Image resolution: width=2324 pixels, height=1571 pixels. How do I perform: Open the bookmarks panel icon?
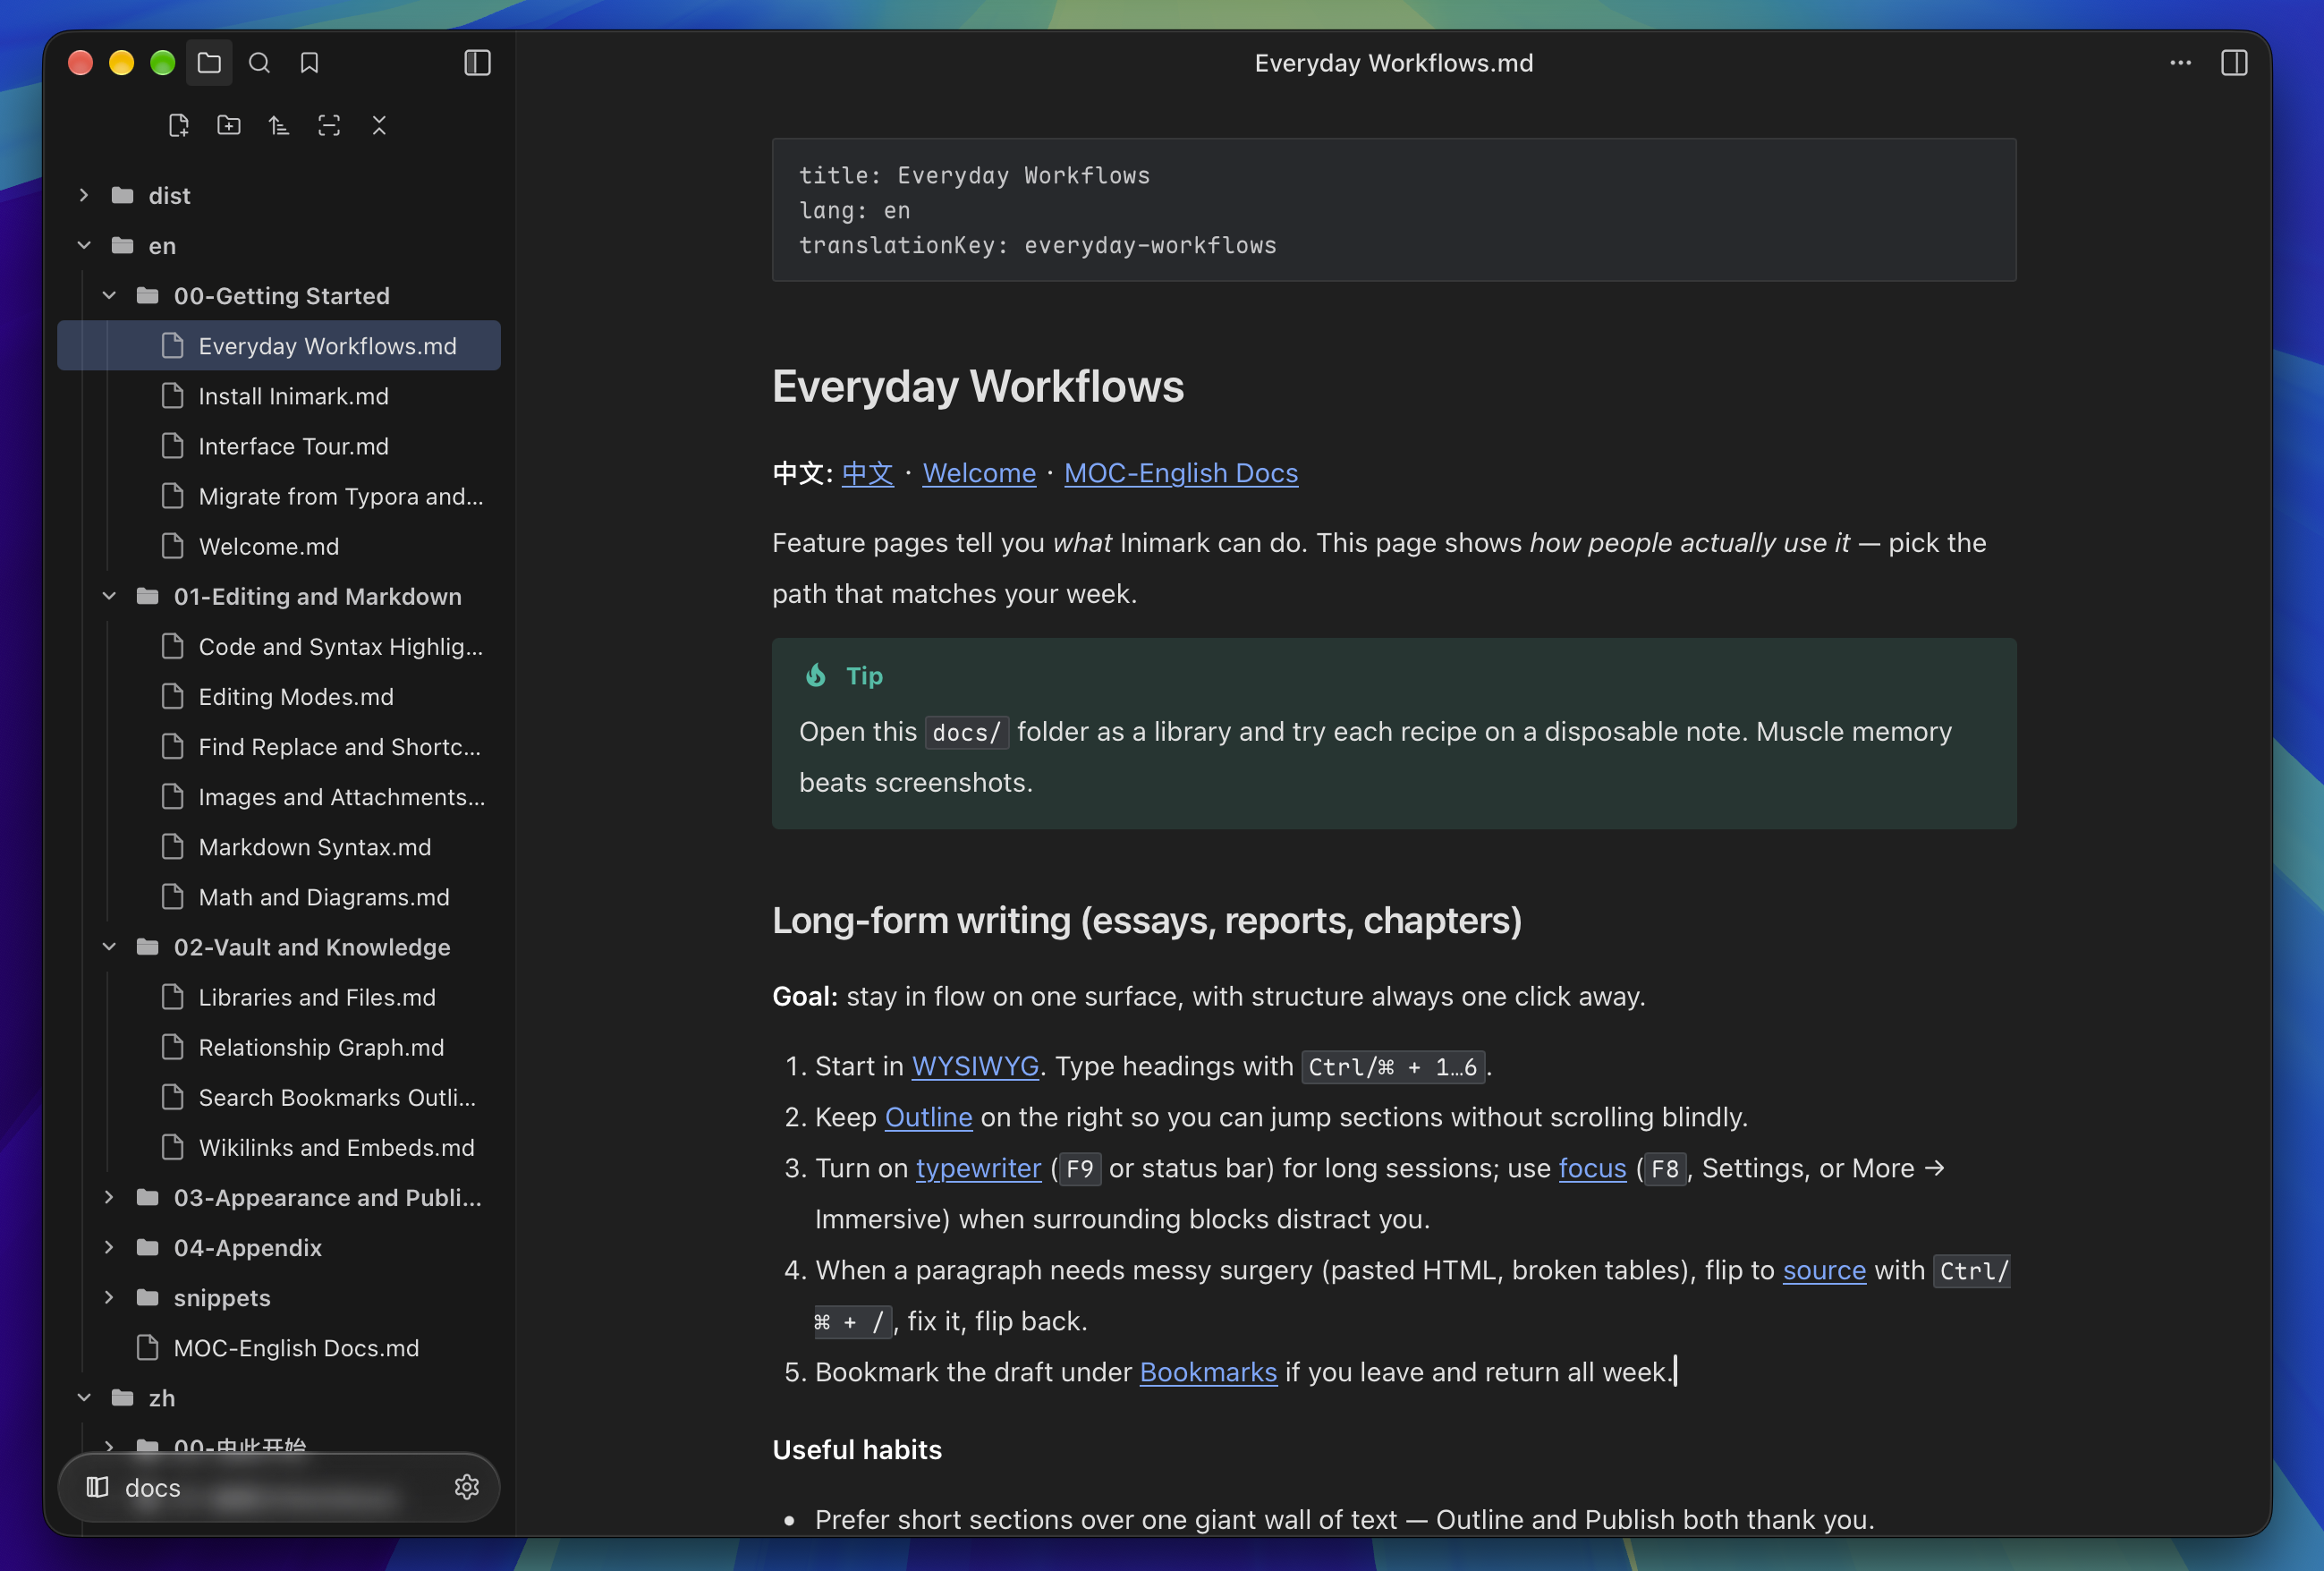[310, 63]
